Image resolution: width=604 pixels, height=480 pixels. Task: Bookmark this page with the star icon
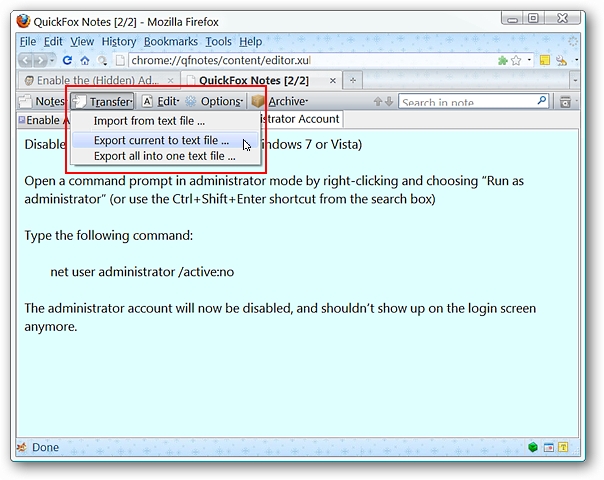coord(516,60)
